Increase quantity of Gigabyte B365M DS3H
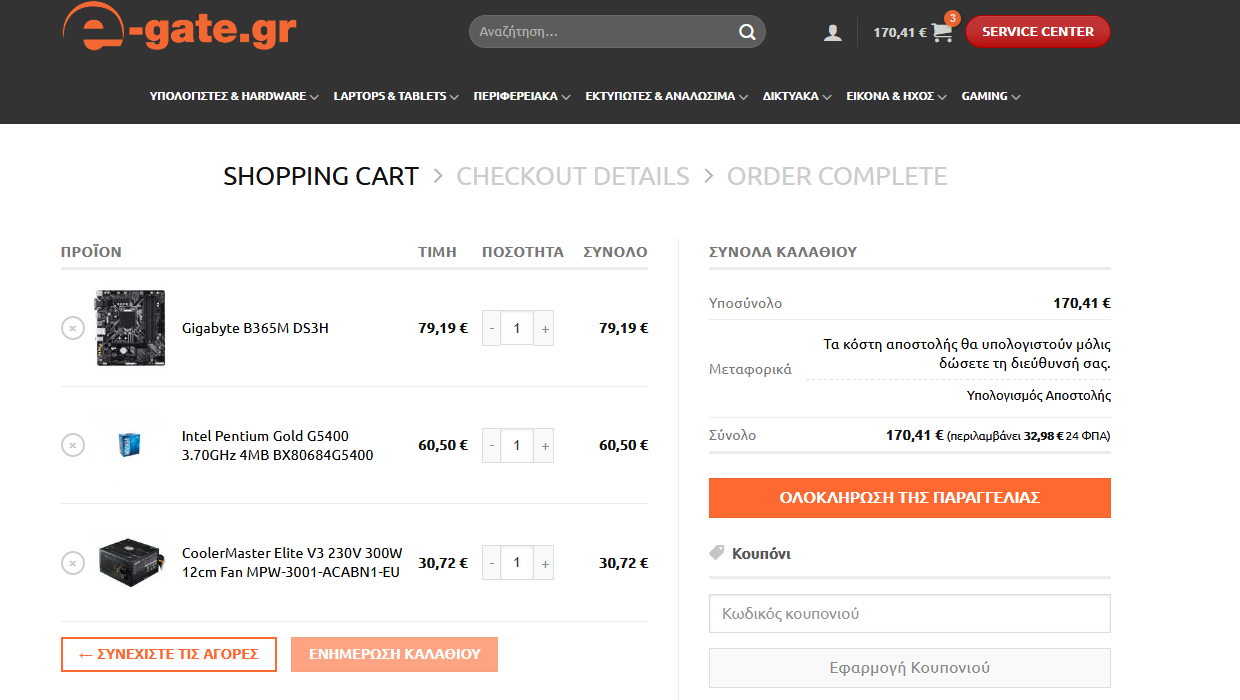This screenshot has width=1240, height=700. [544, 328]
